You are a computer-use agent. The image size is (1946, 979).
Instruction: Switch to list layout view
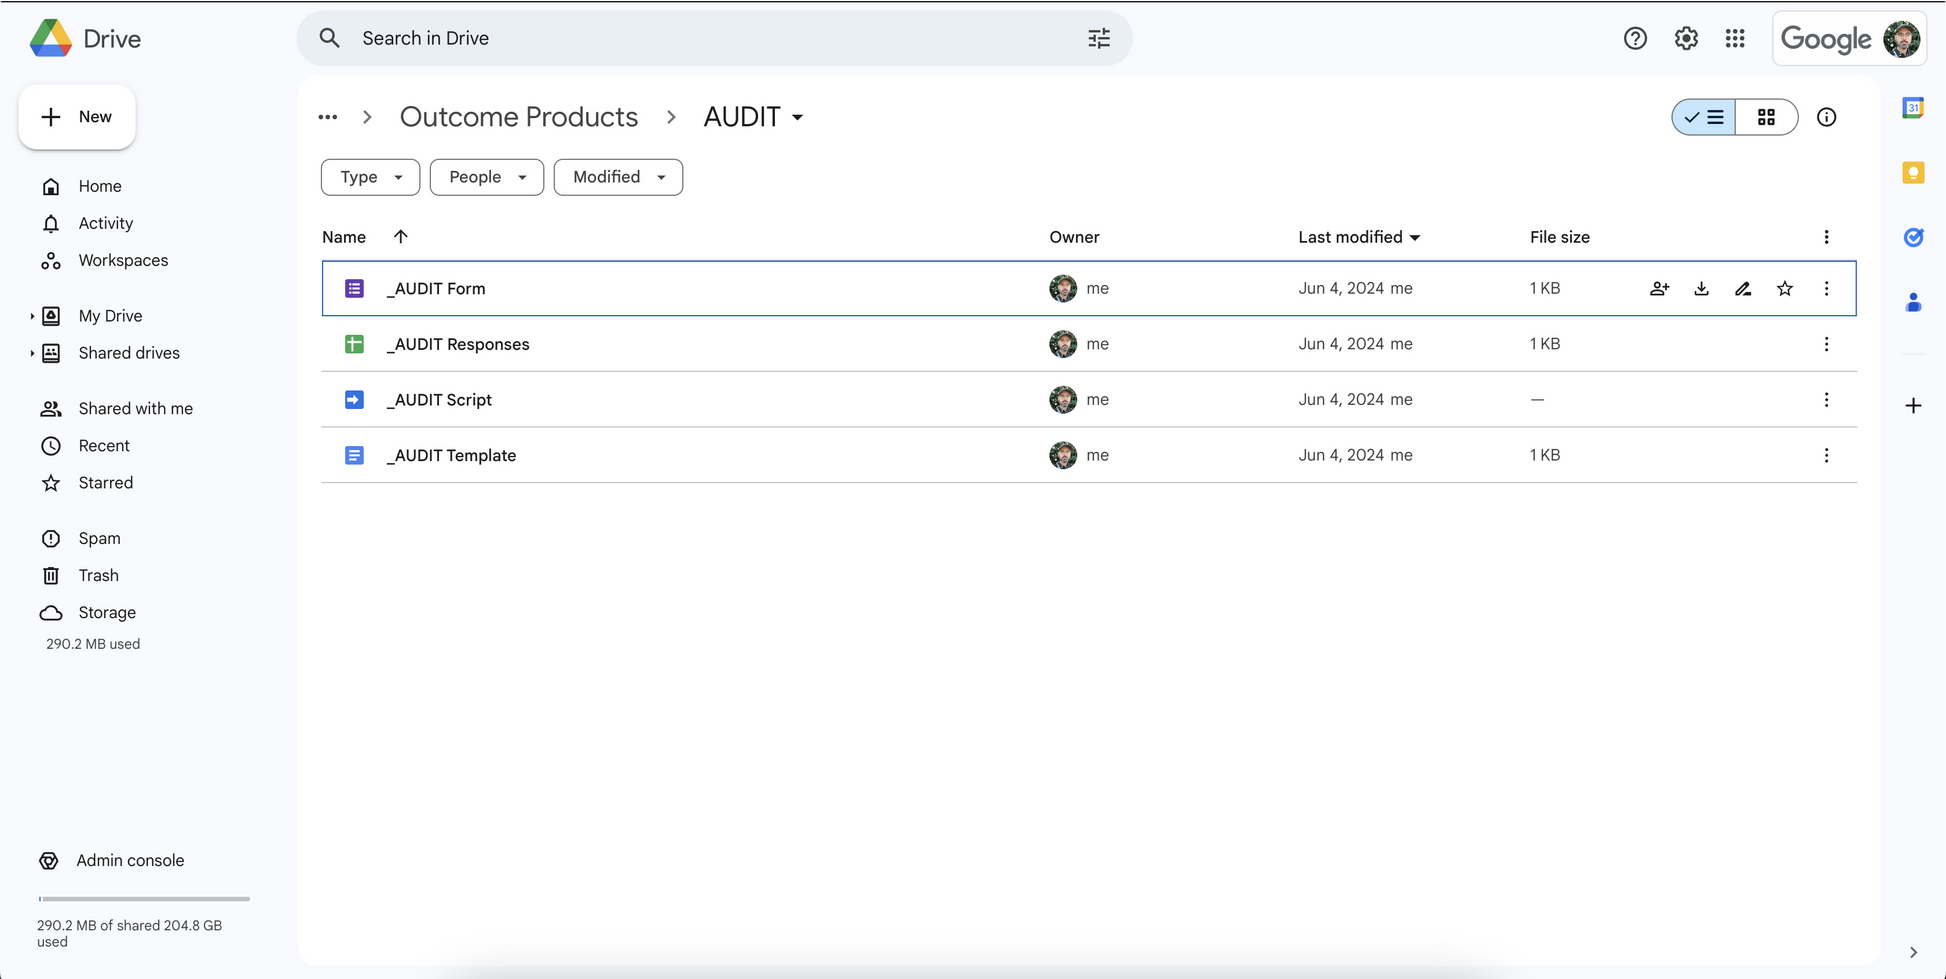point(1704,117)
